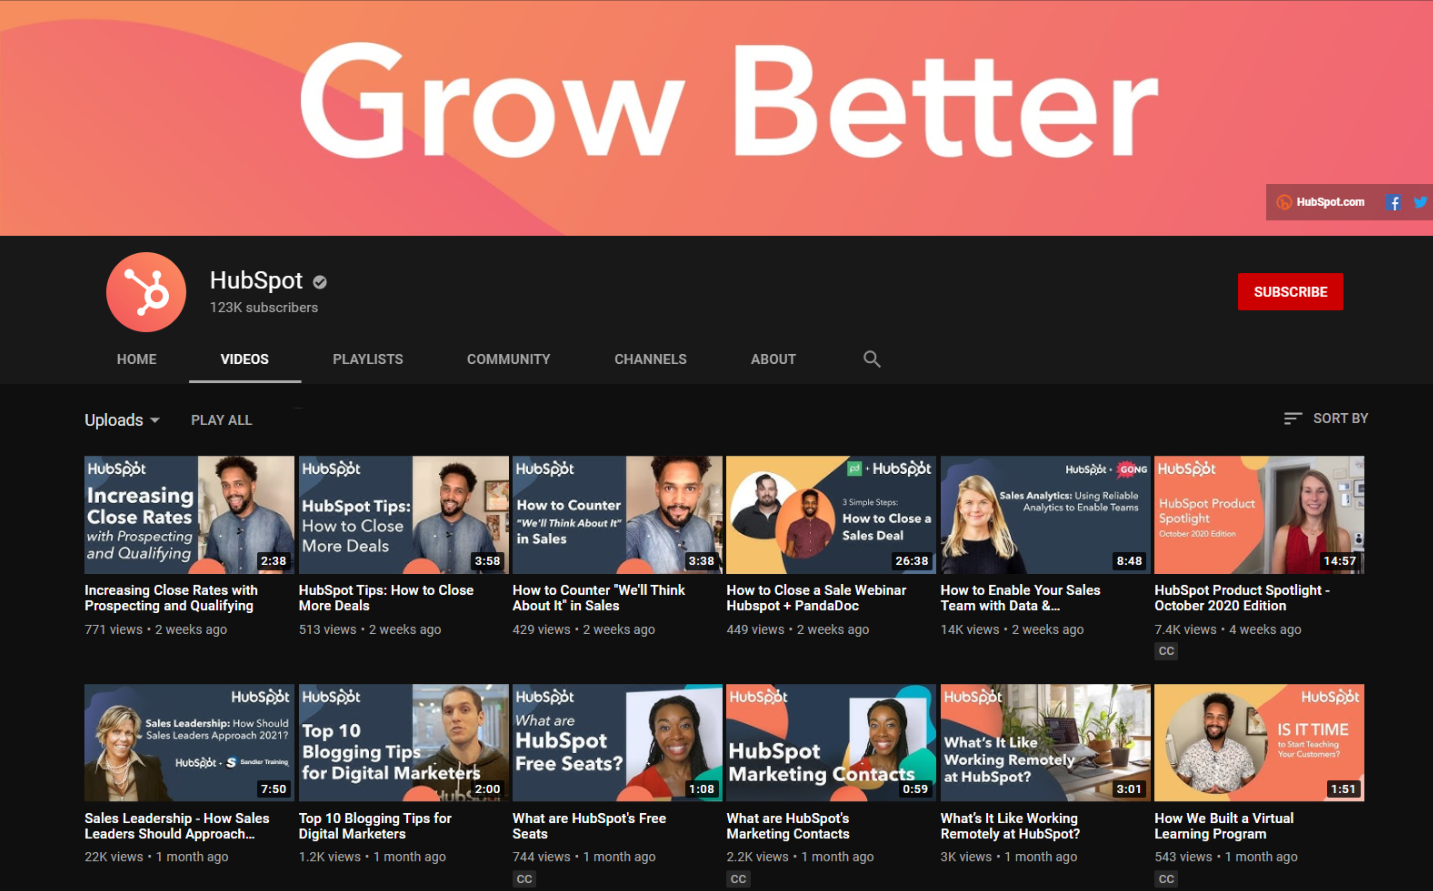1433x891 pixels.
Task: Click the Sort By filter icon
Action: [x=1292, y=419]
